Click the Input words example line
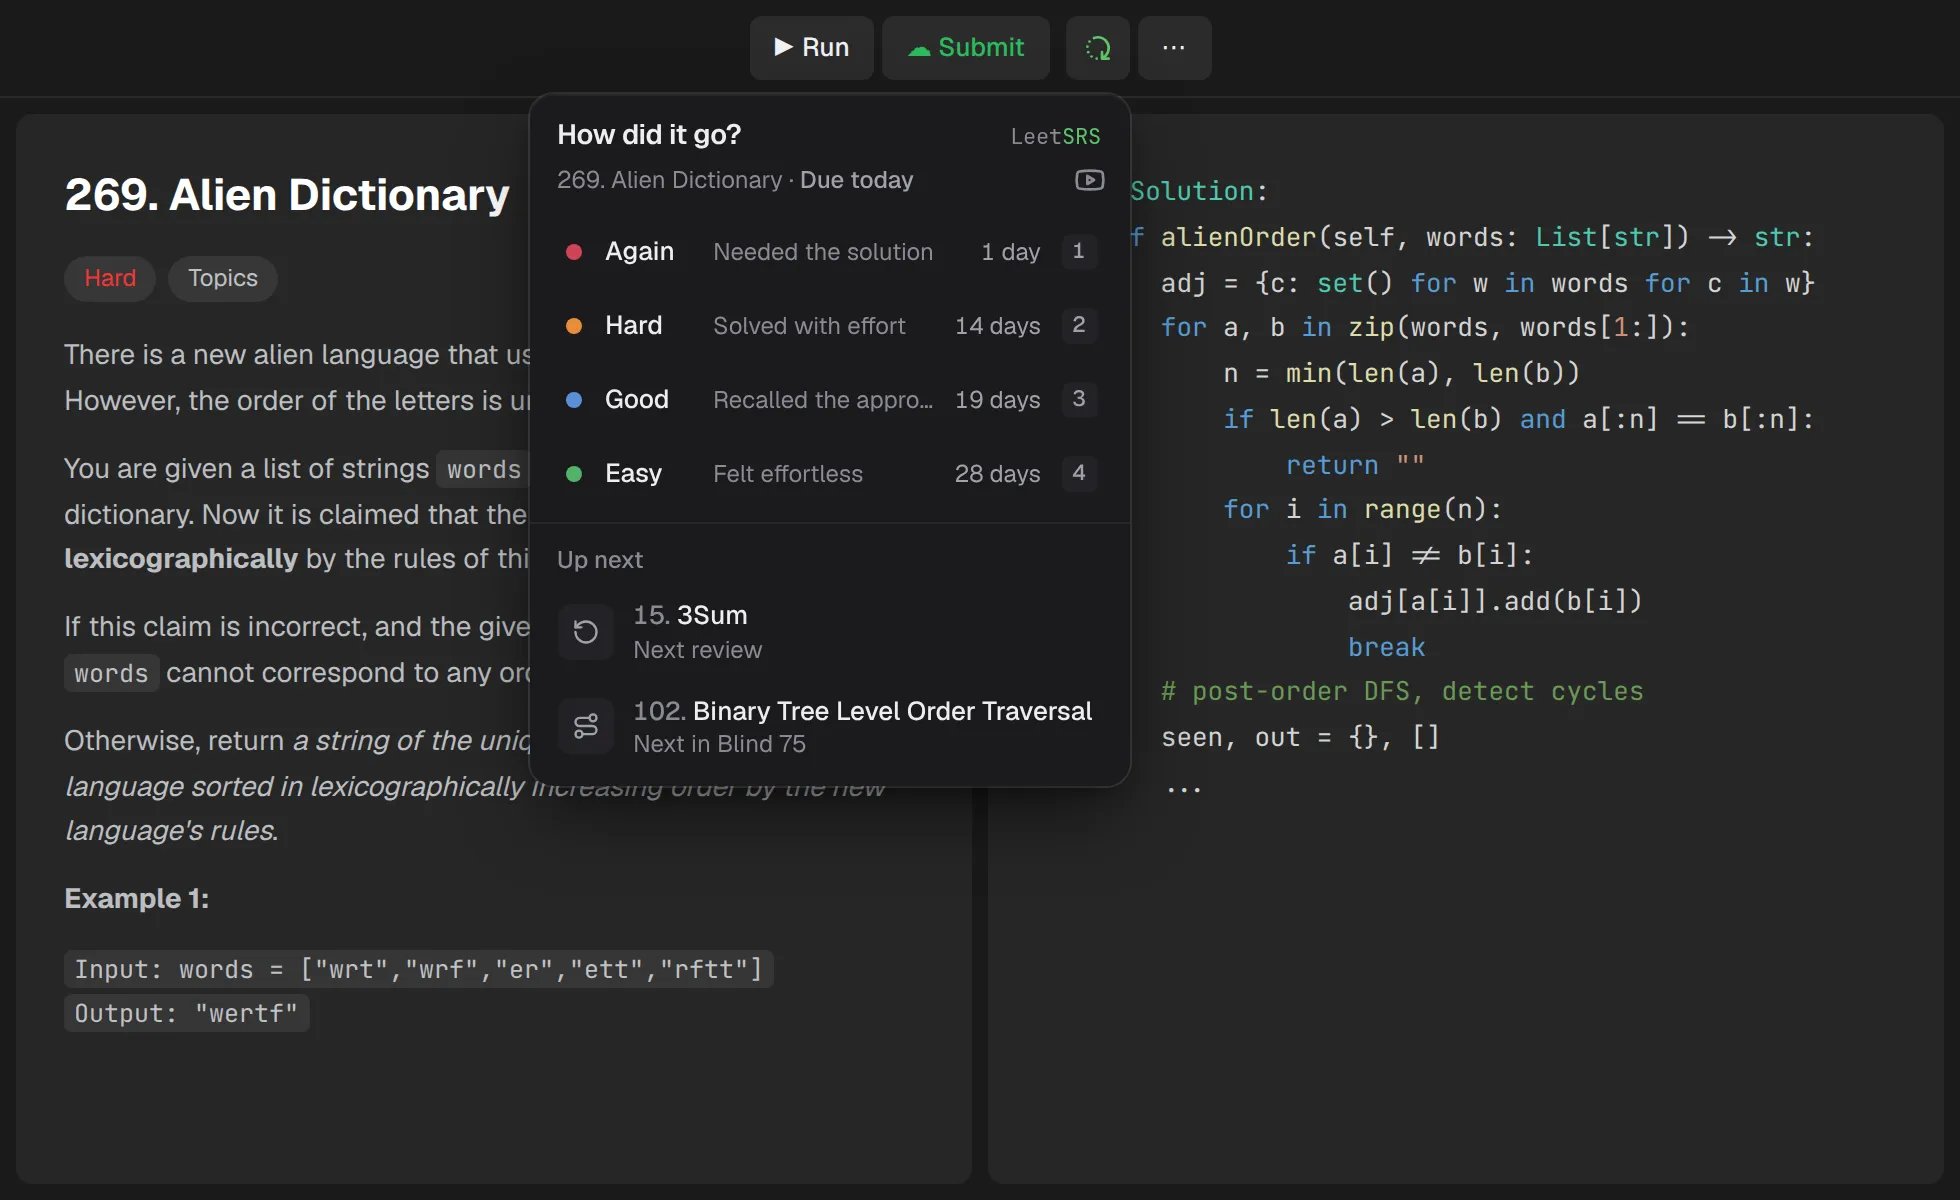This screenshot has width=1960, height=1200. [419, 969]
